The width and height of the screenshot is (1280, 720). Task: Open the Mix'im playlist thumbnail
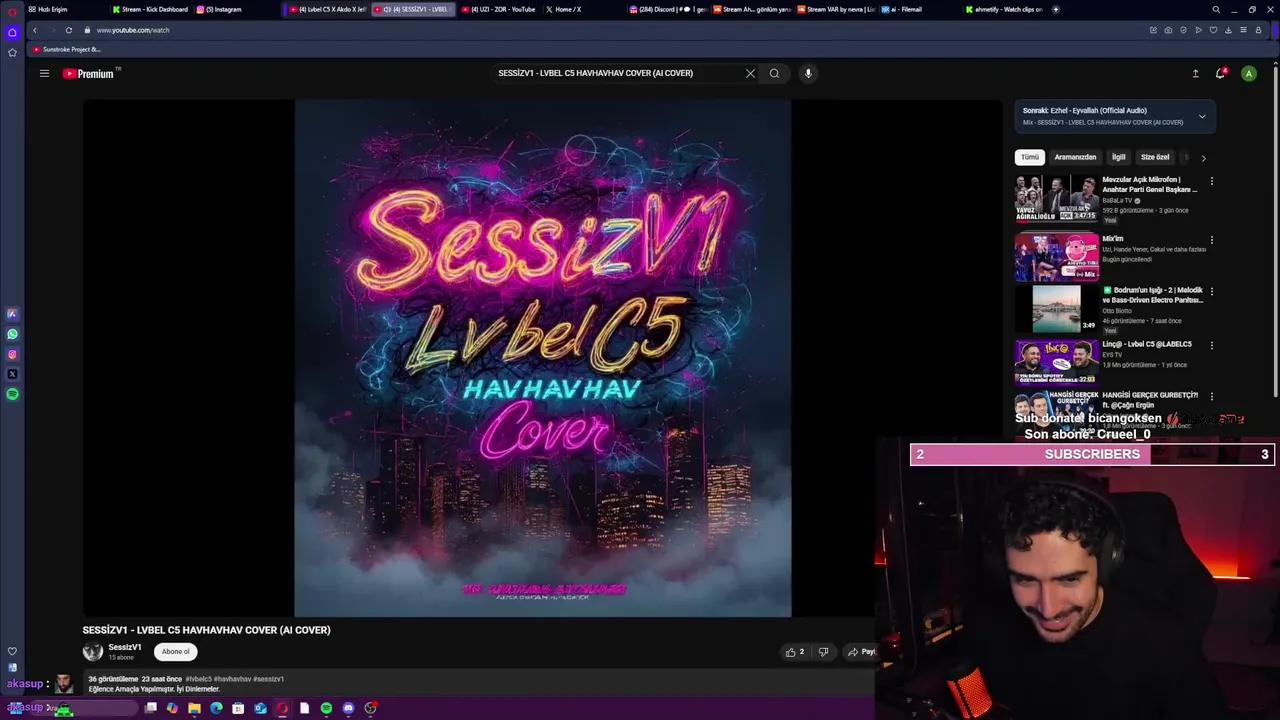(1056, 256)
